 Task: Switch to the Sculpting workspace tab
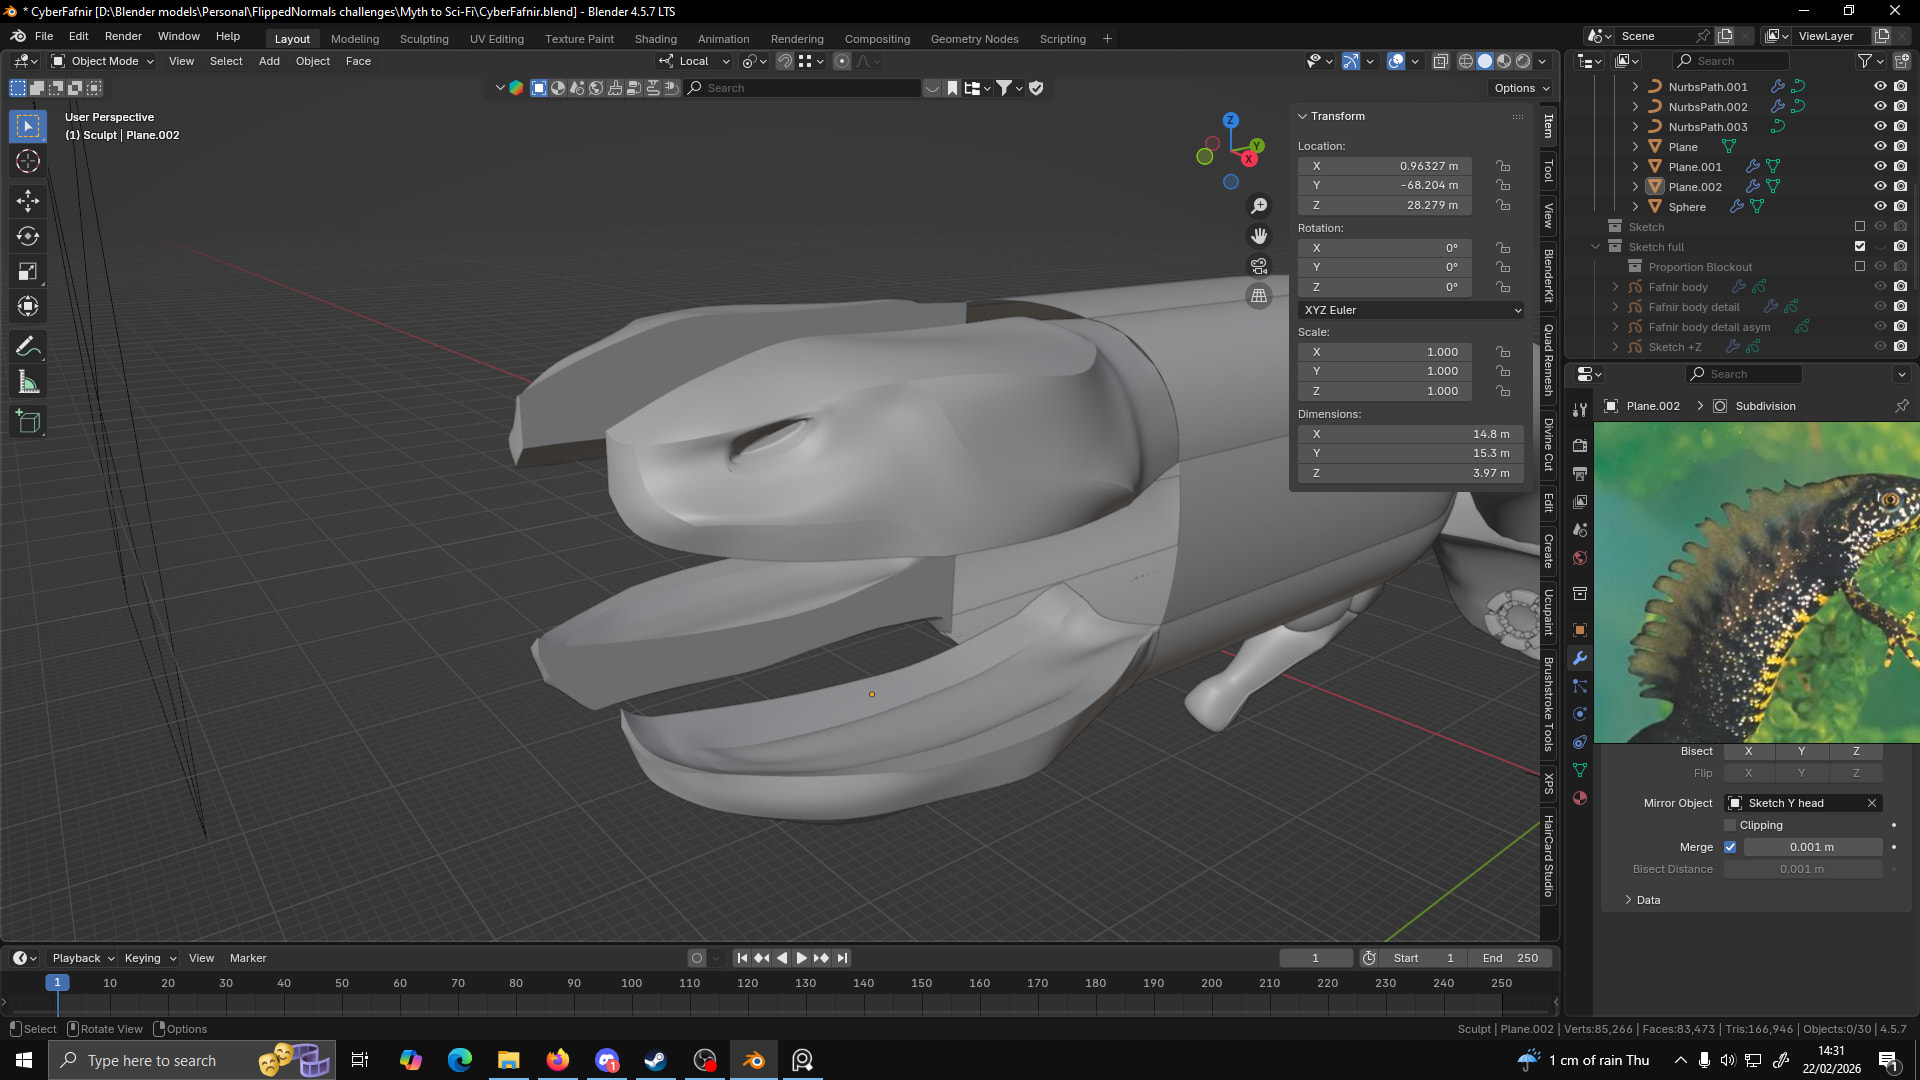click(x=424, y=39)
